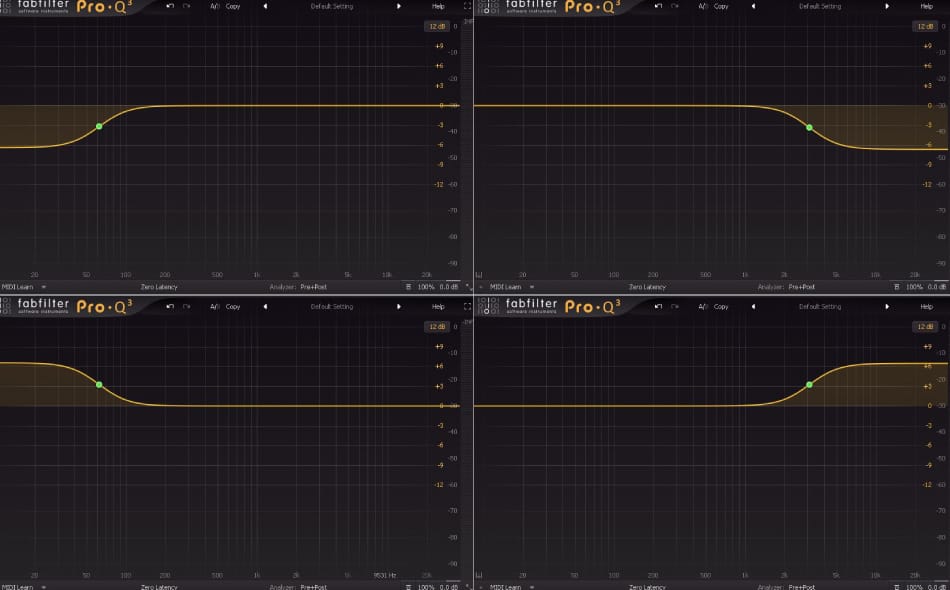Select the green high-shelf boost band node, bottom-right window
Image resolution: width=950 pixels, height=590 pixels.
tap(809, 385)
